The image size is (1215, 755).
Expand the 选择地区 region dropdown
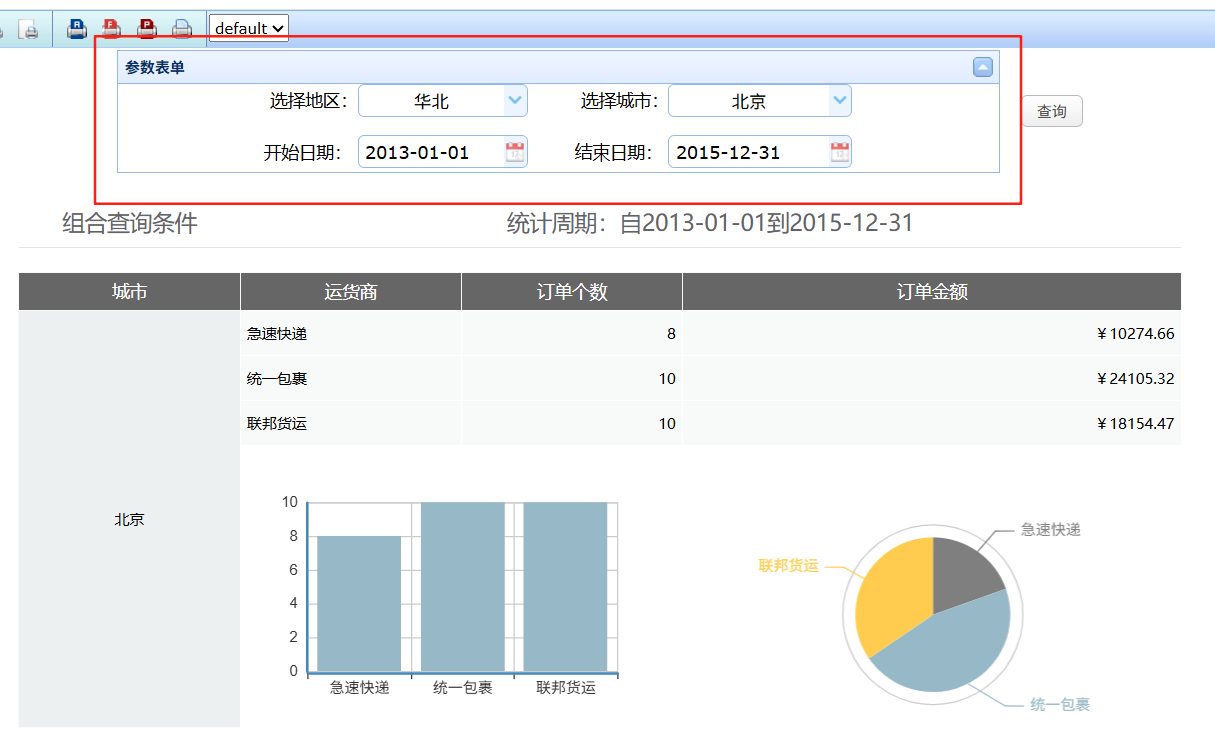coord(515,100)
